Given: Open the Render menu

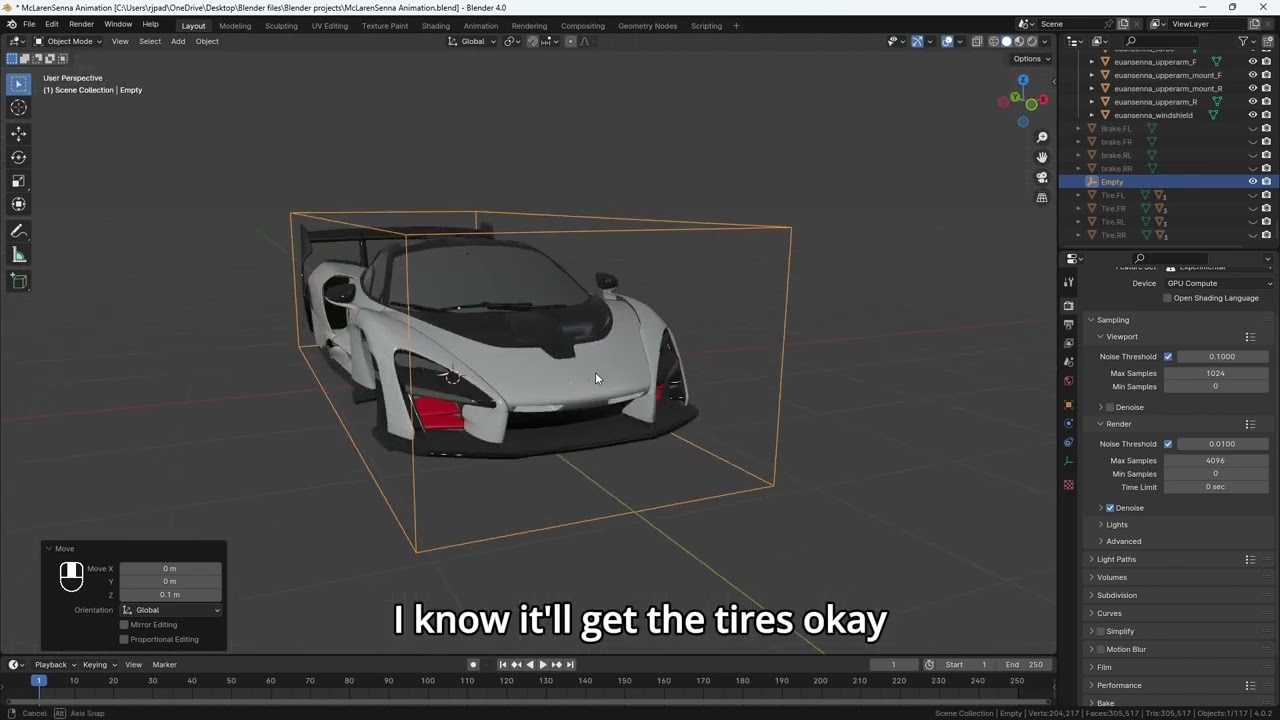Looking at the screenshot, I should pos(81,24).
